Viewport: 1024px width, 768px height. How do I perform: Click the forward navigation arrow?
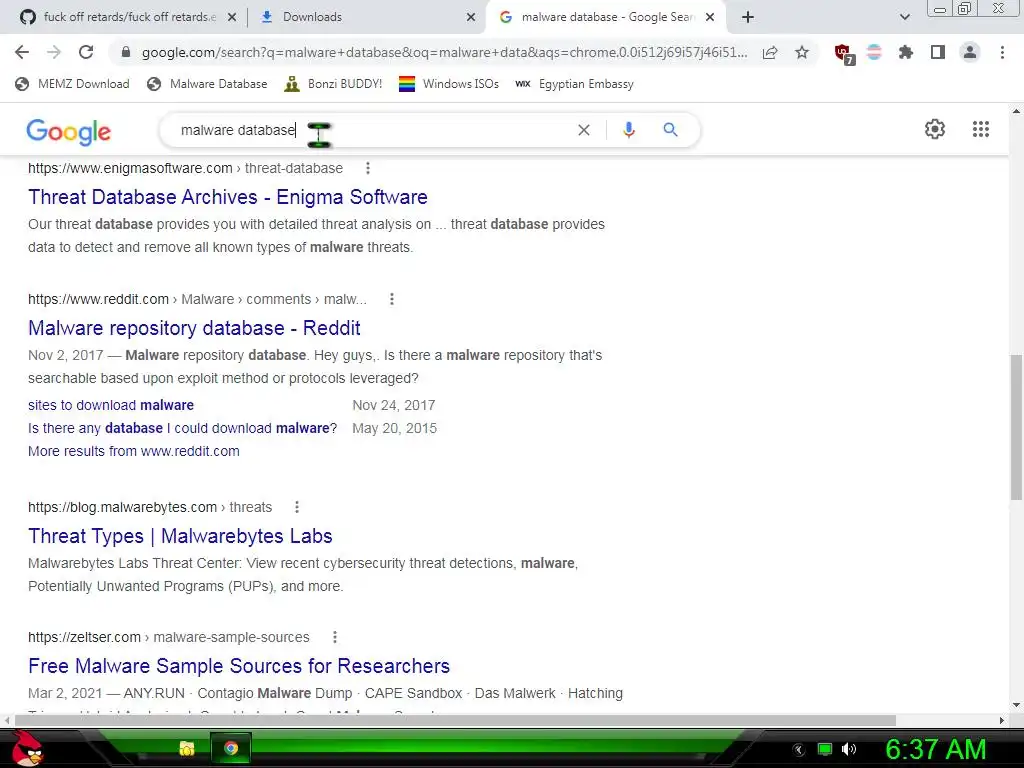coord(54,52)
